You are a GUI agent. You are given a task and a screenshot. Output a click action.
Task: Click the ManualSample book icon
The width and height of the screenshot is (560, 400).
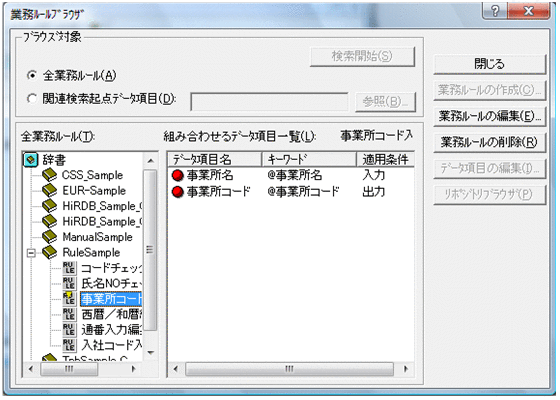pos(49,237)
